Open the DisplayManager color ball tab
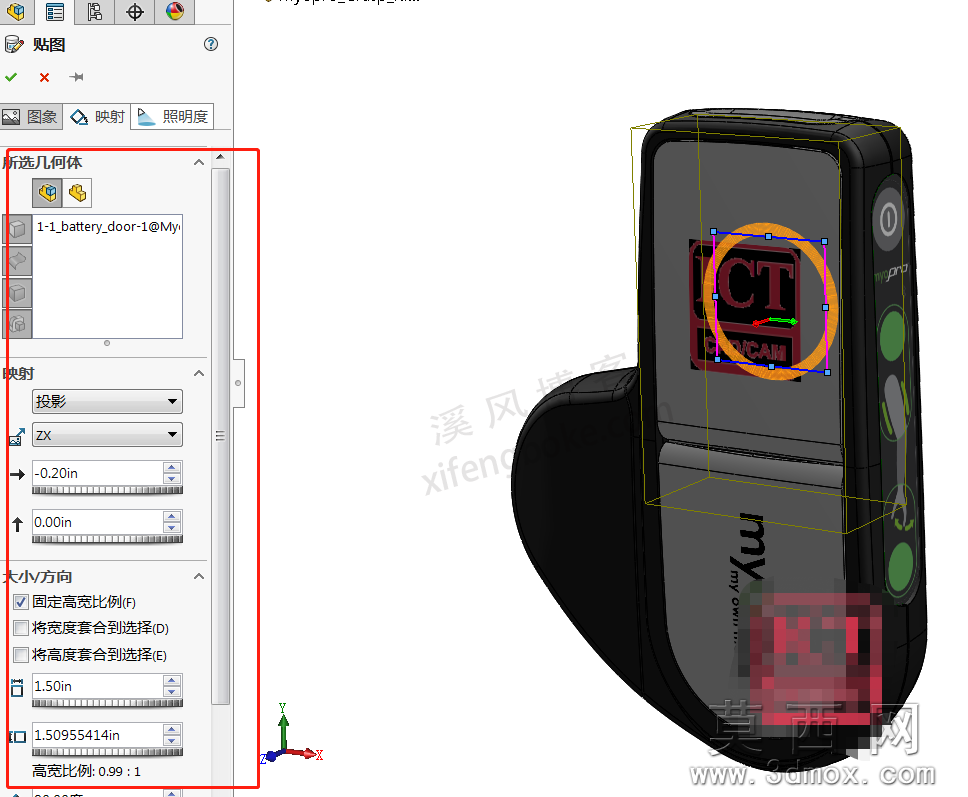This screenshot has height=797, width=968. click(175, 11)
